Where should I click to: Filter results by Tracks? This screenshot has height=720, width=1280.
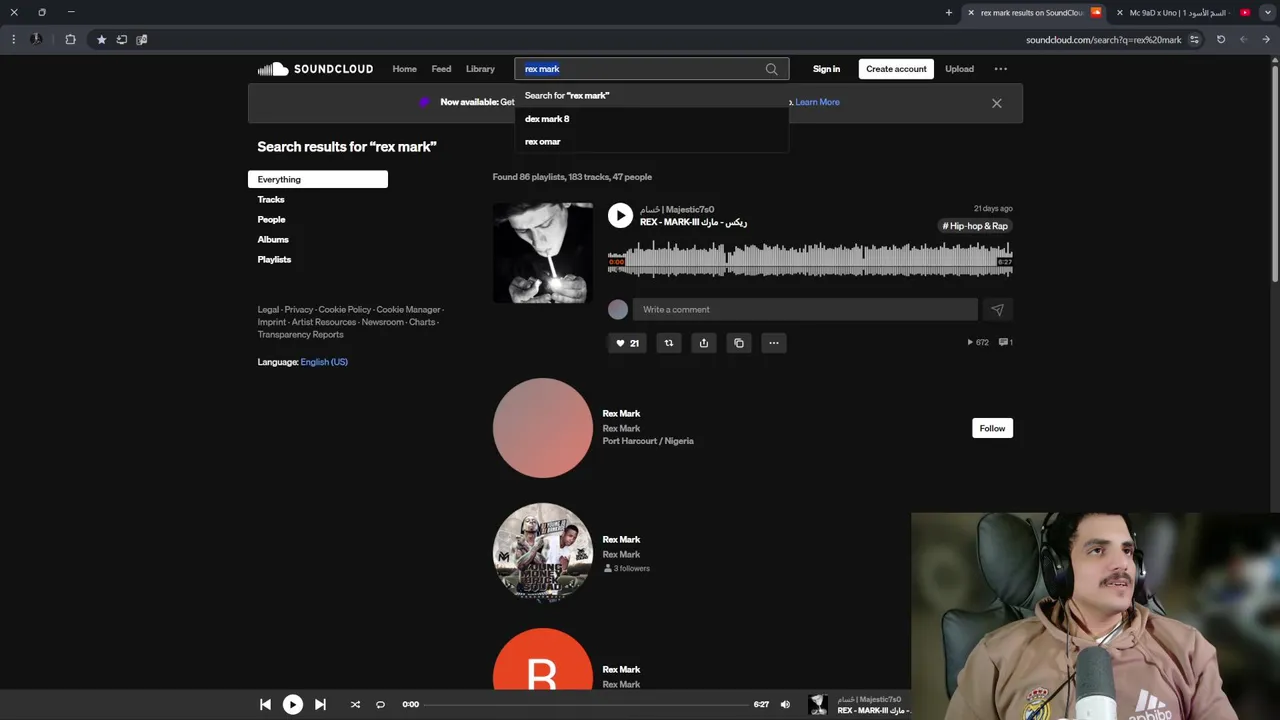[x=271, y=199]
